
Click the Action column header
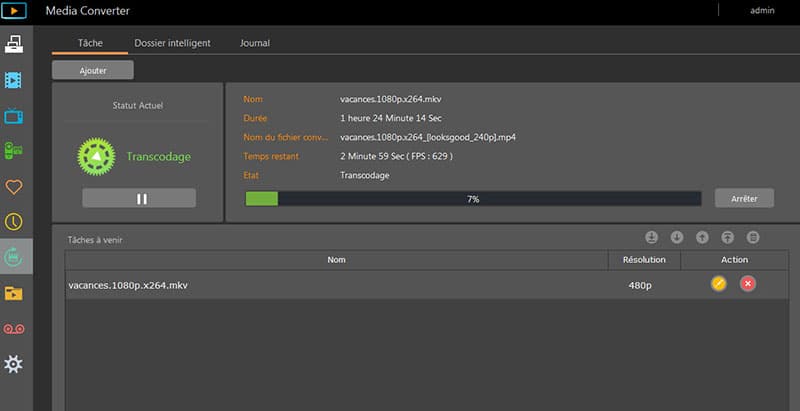click(735, 260)
